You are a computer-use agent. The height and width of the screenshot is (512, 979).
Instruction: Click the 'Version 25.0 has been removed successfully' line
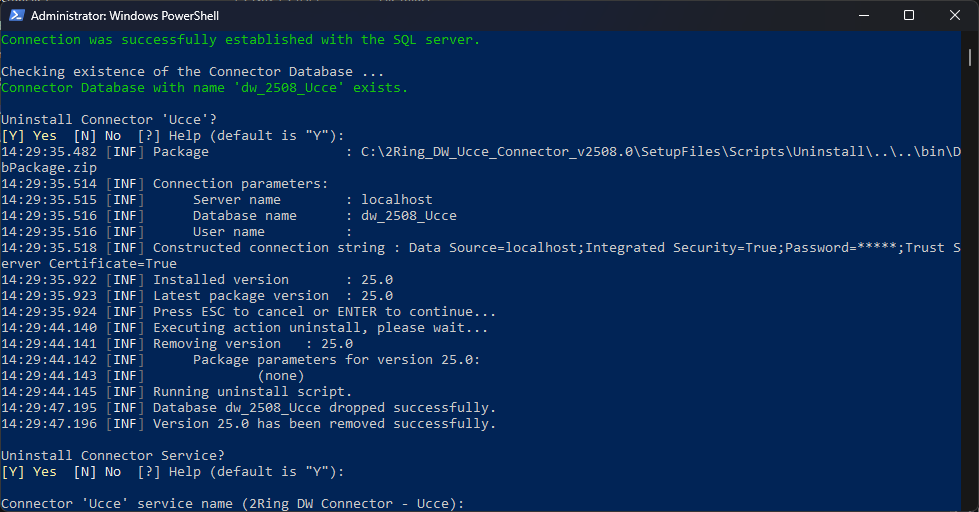click(324, 424)
